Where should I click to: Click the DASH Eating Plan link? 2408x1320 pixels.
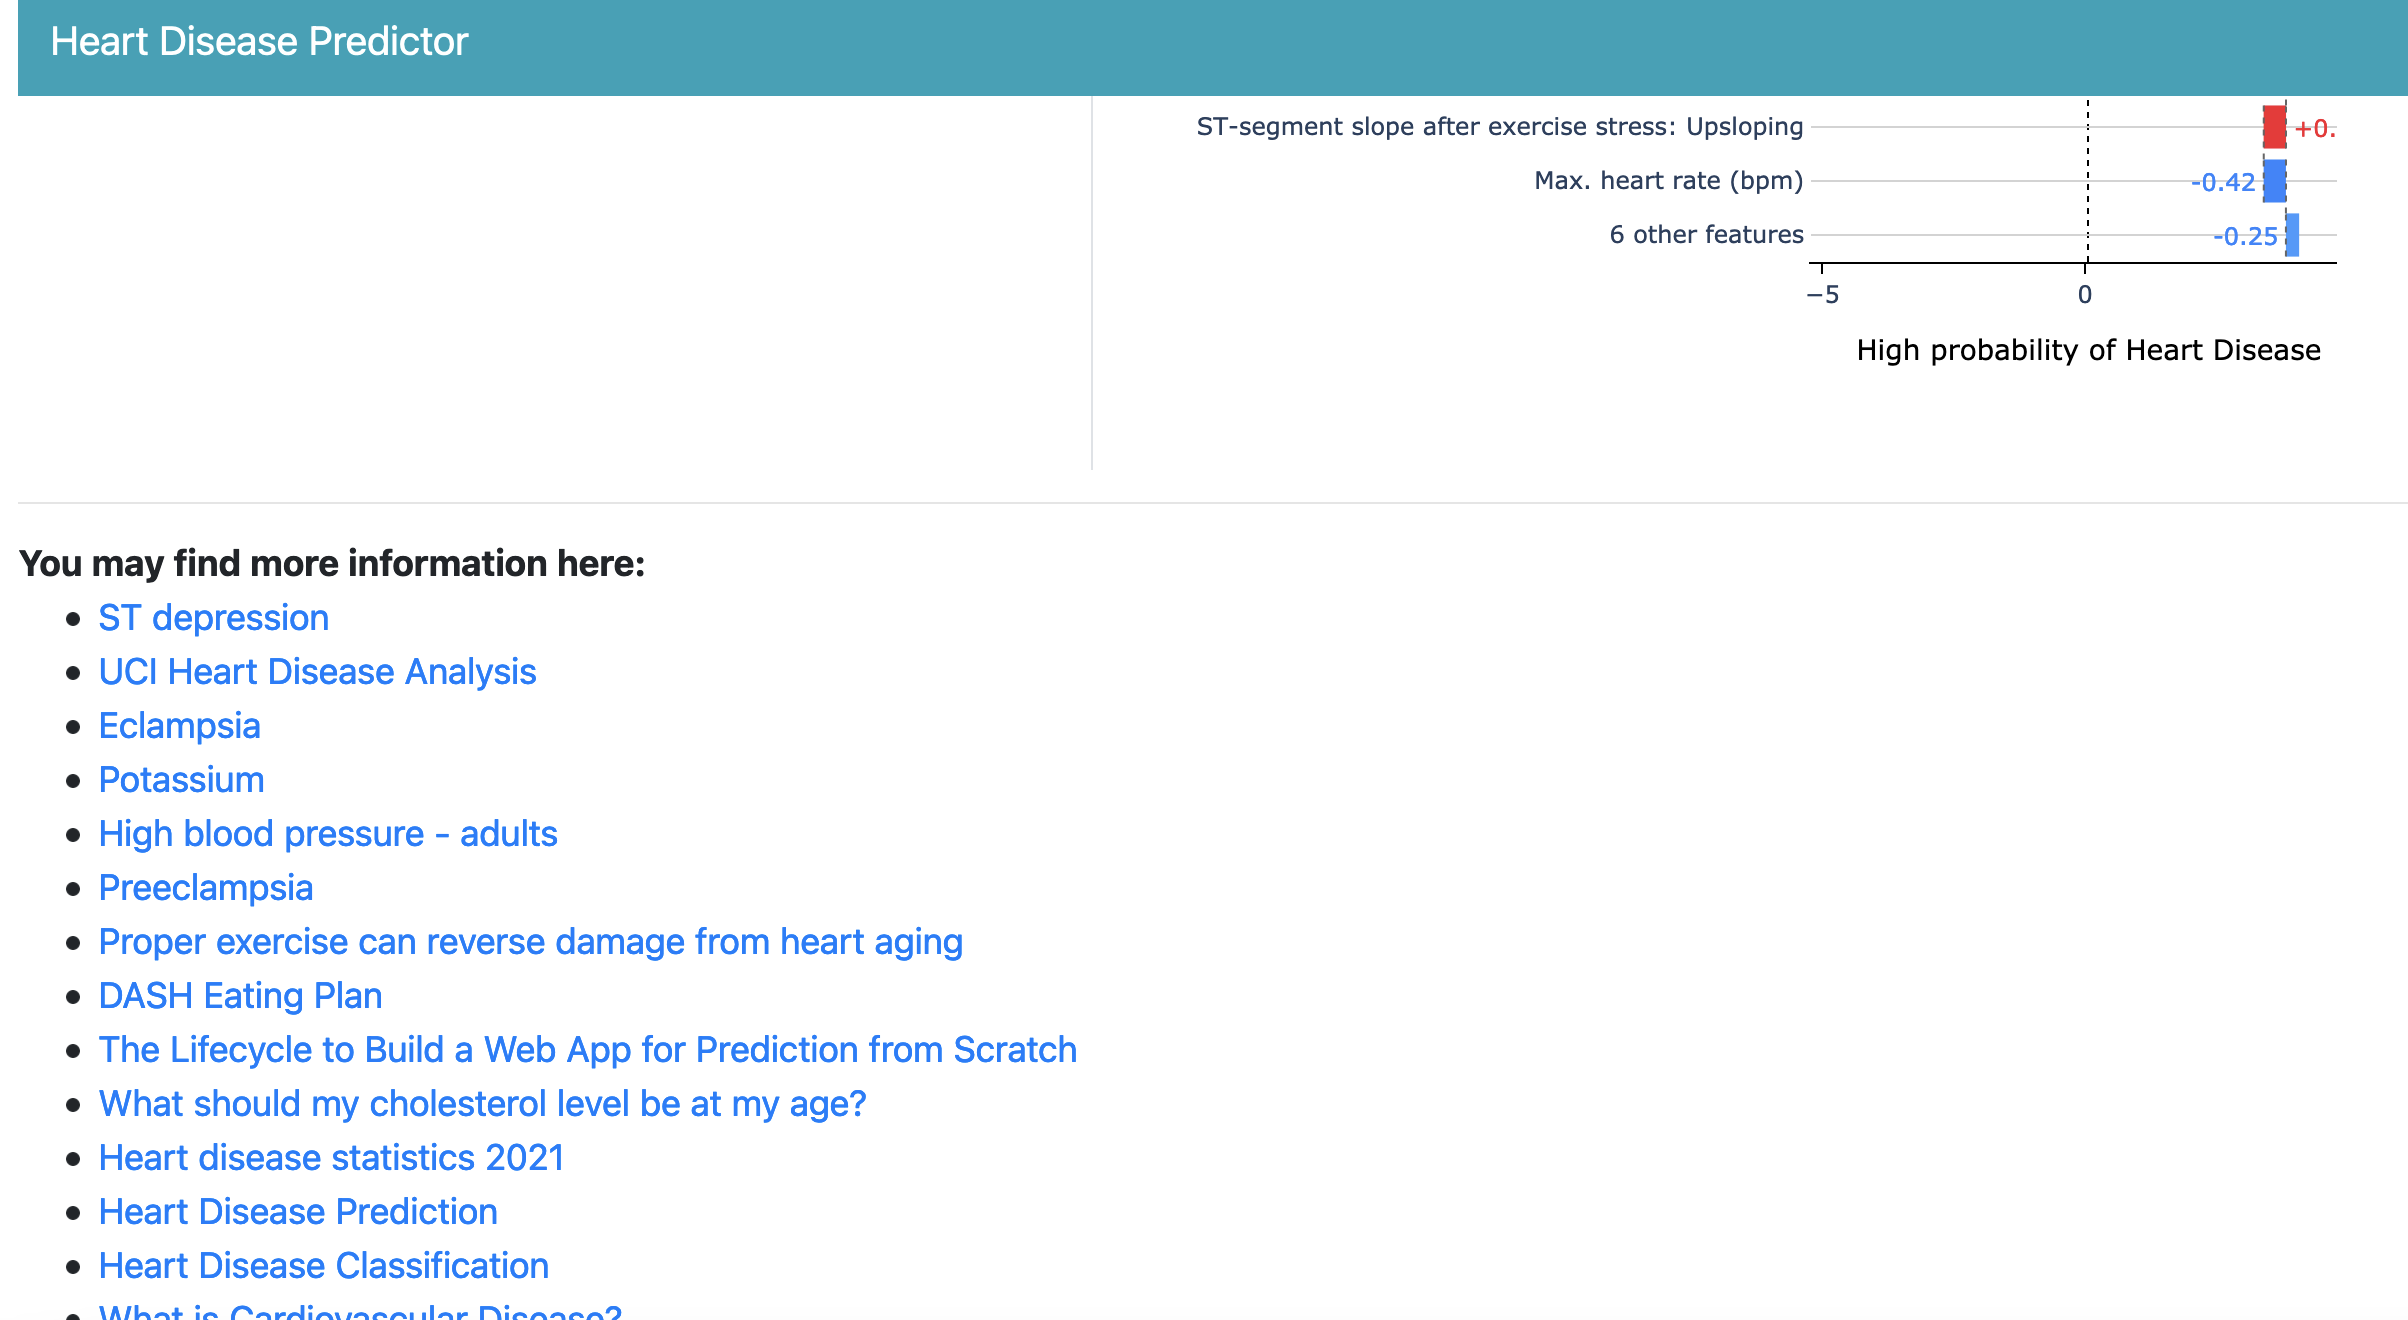[240, 996]
